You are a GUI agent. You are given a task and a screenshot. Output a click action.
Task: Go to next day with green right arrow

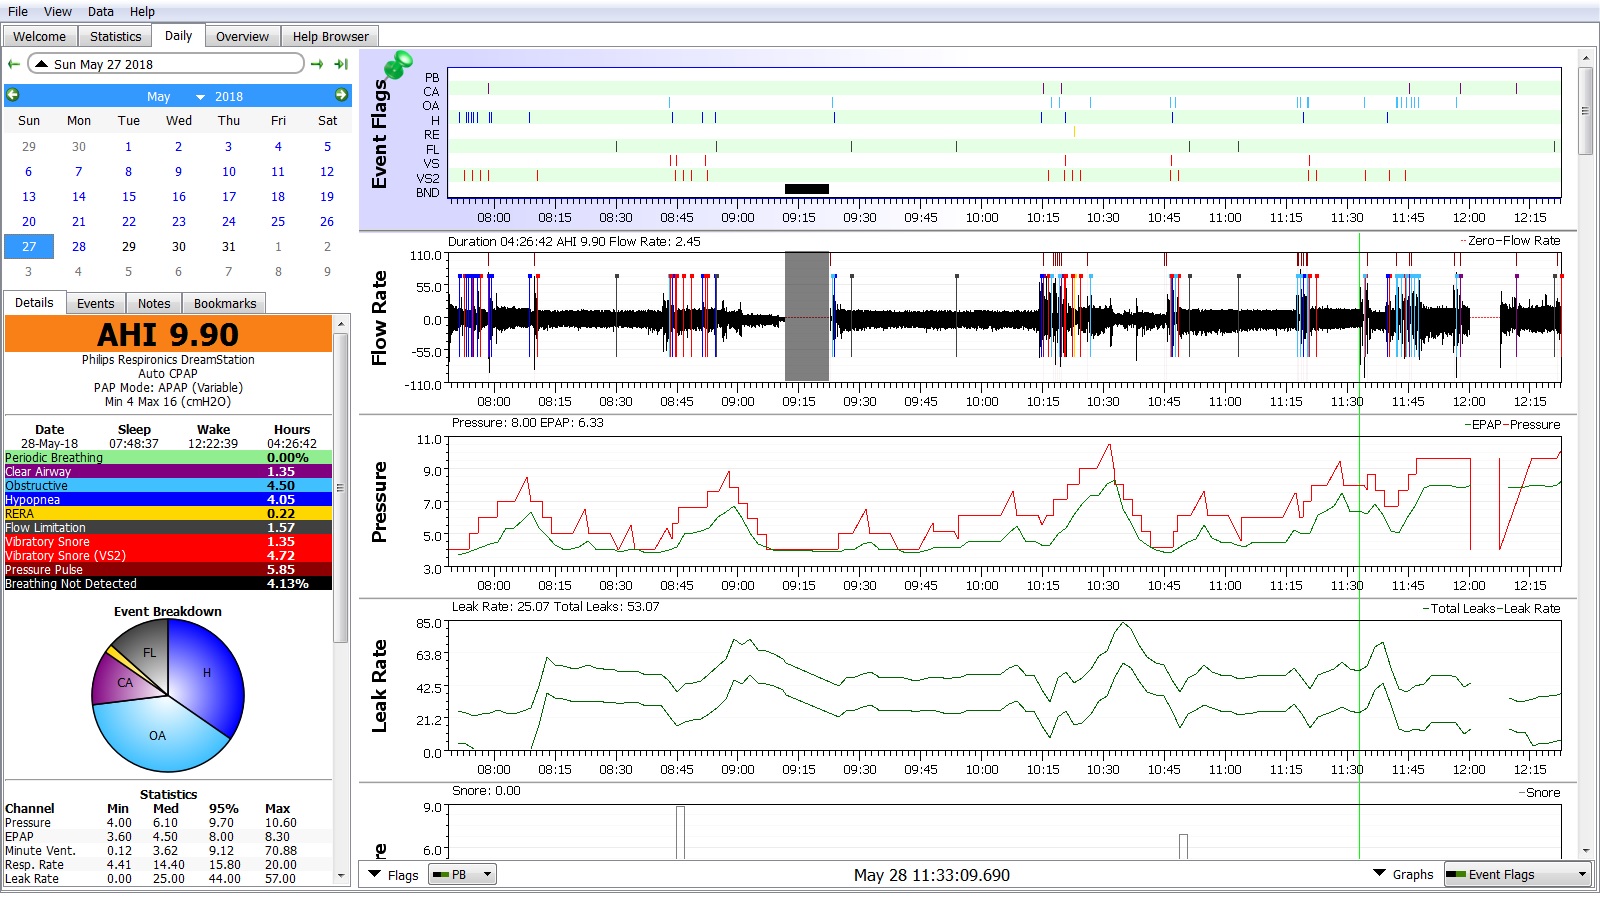coord(317,64)
